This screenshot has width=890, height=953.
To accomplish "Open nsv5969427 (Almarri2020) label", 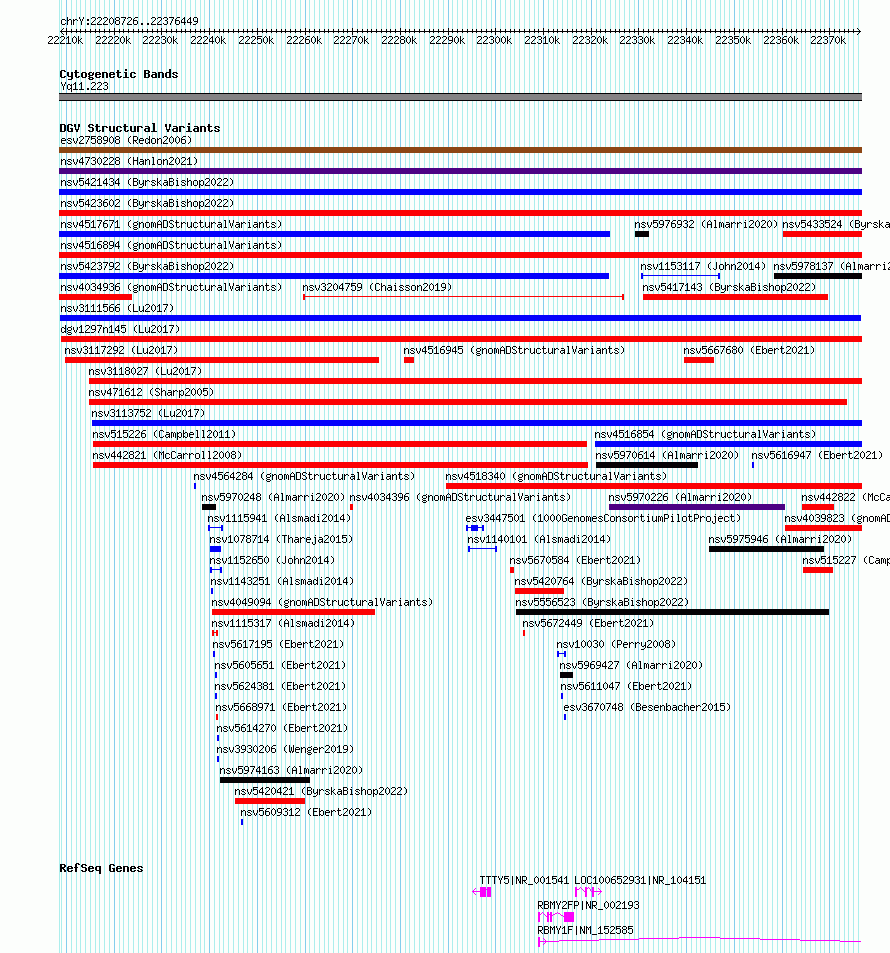I will click(x=631, y=664).
